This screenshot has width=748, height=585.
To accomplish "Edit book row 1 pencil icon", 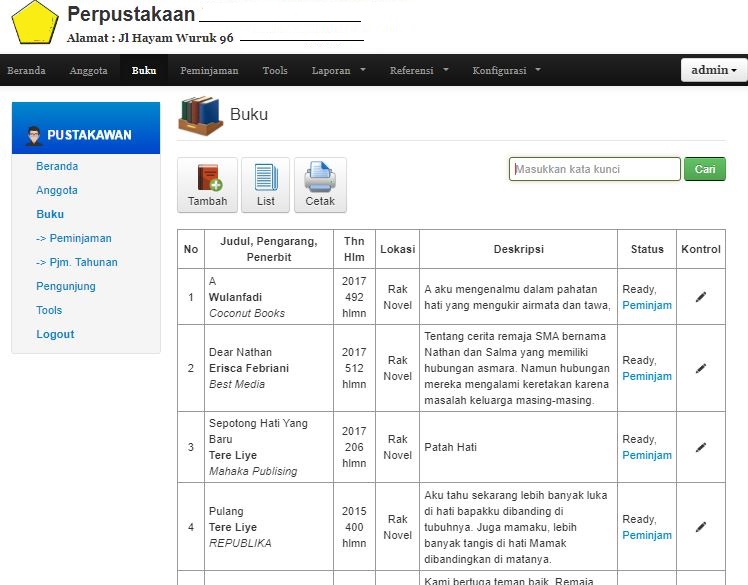I will 701,297.
